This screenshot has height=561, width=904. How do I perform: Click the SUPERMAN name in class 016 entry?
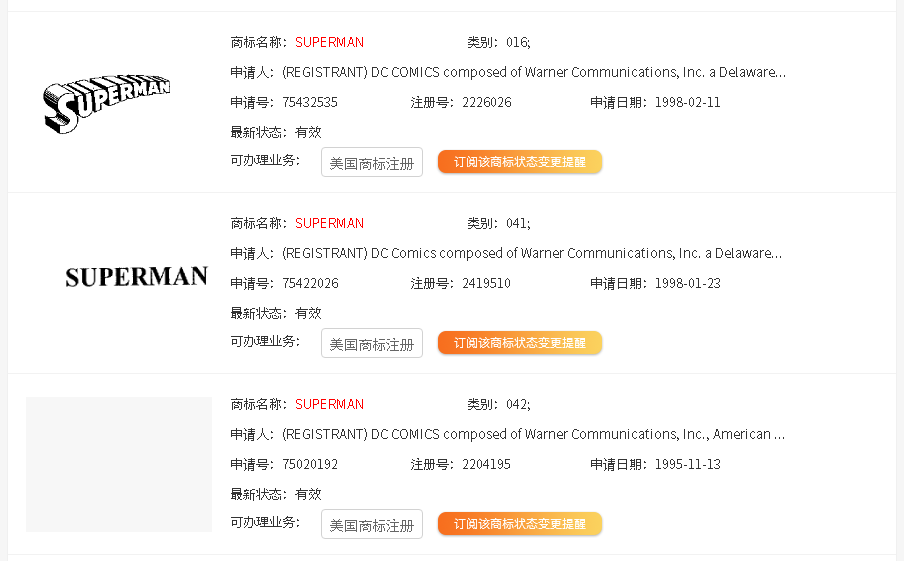click(x=329, y=42)
